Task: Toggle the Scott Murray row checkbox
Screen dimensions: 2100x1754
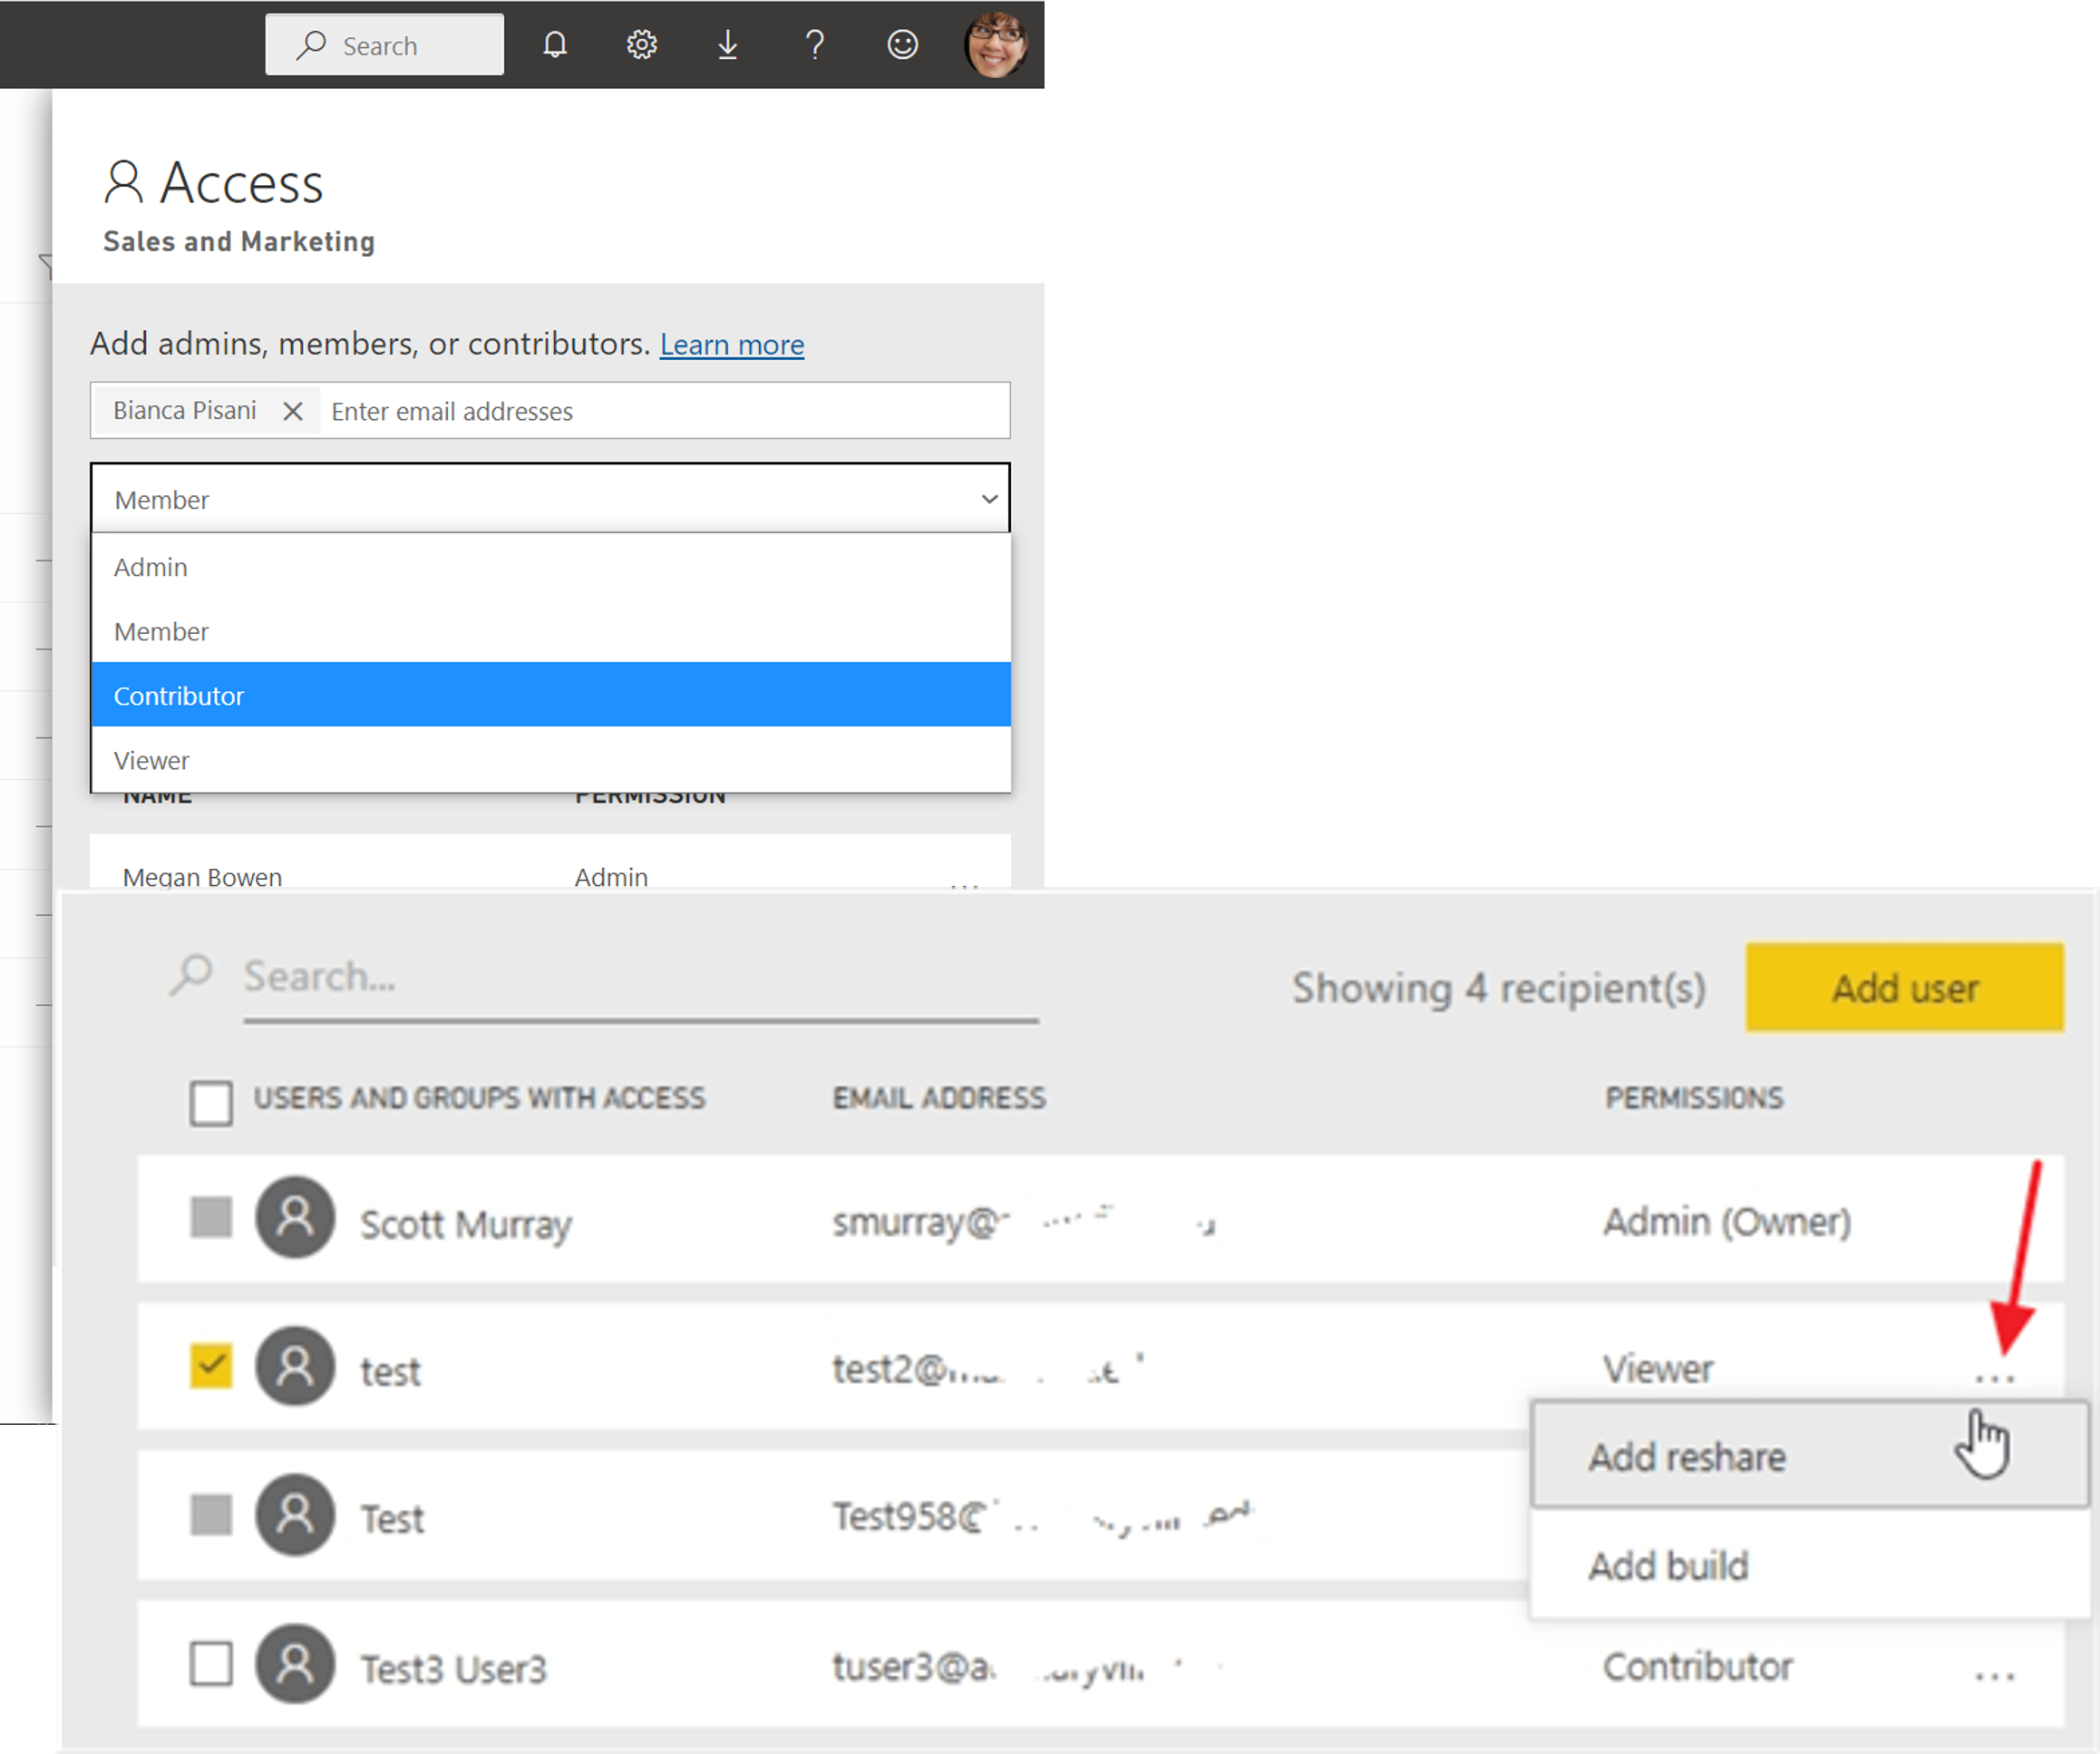Action: (x=211, y=1217)
